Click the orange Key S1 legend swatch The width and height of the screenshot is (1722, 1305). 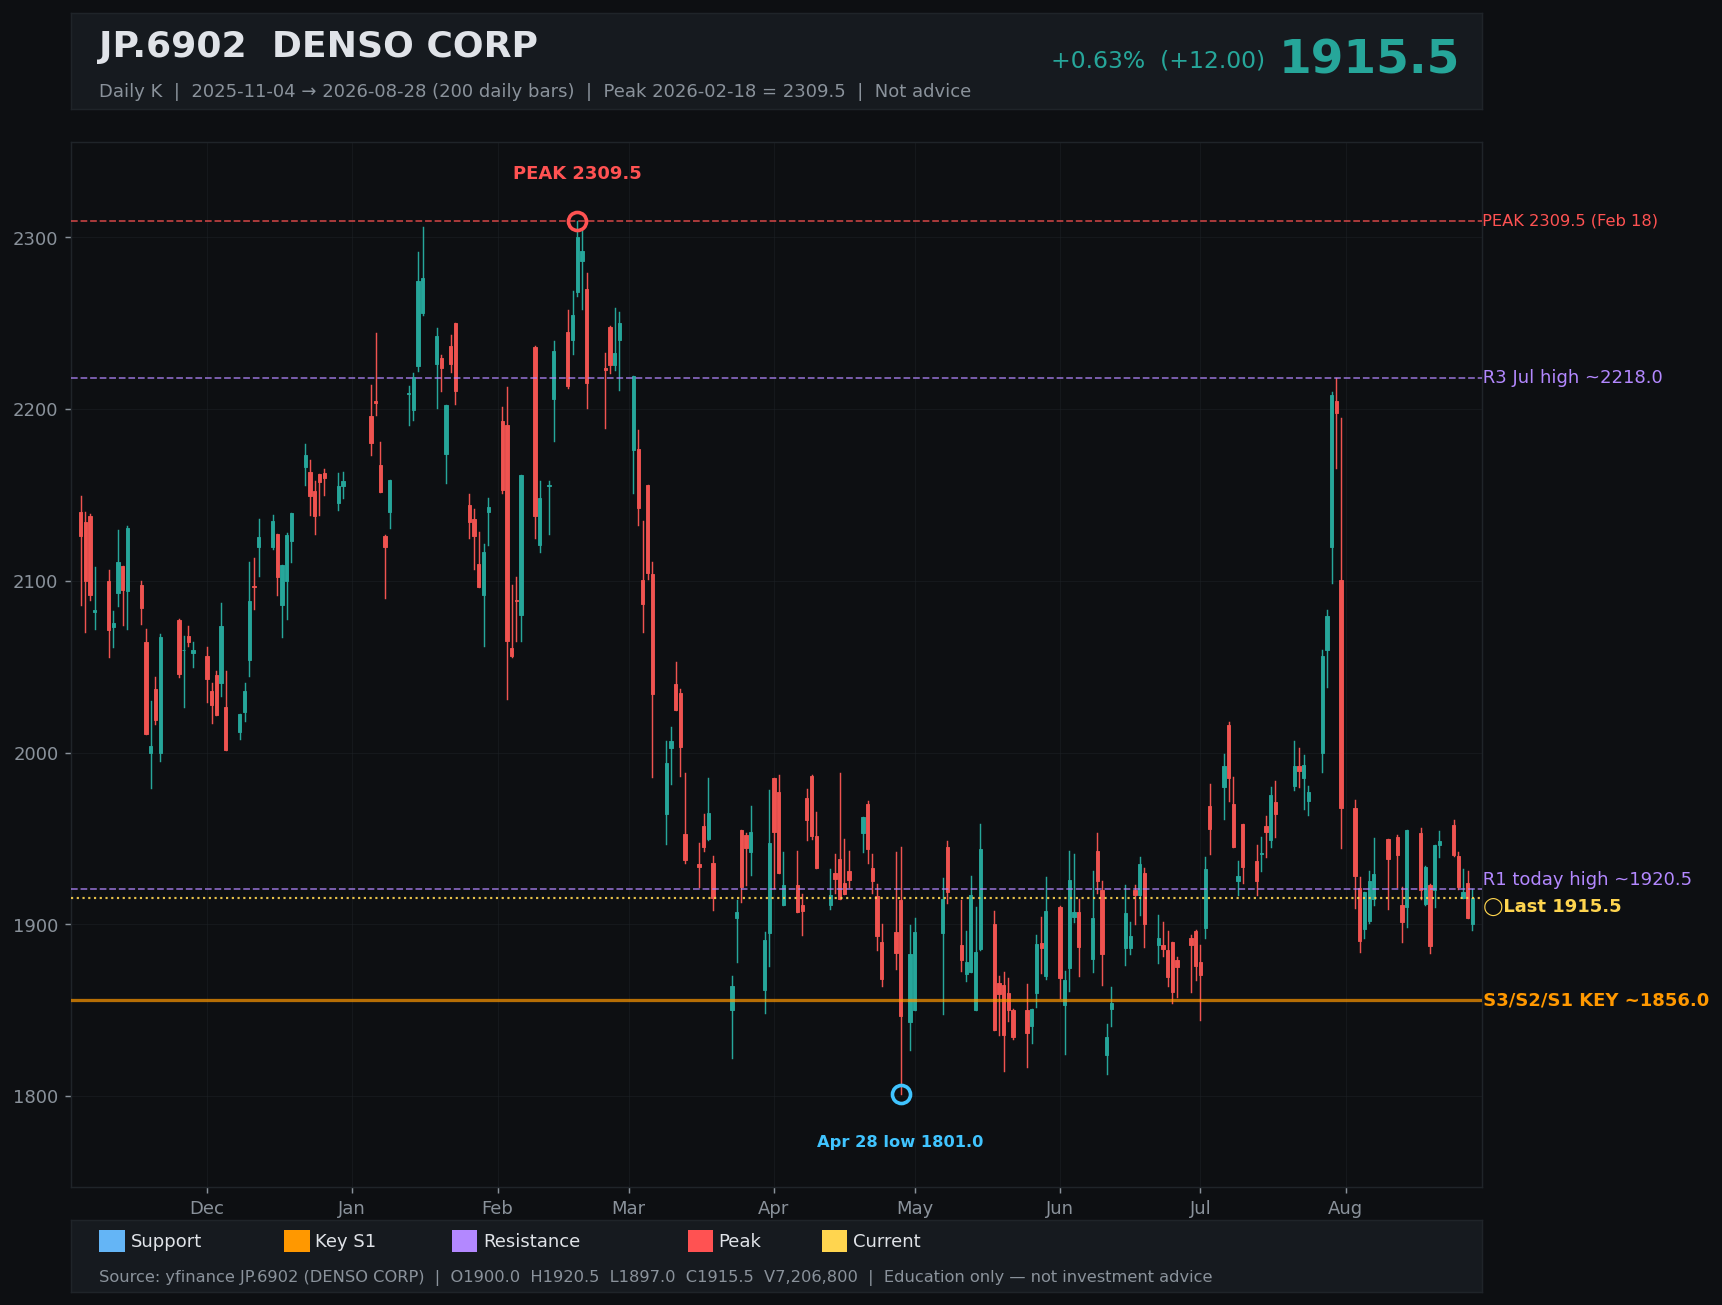pos(297,1241)
